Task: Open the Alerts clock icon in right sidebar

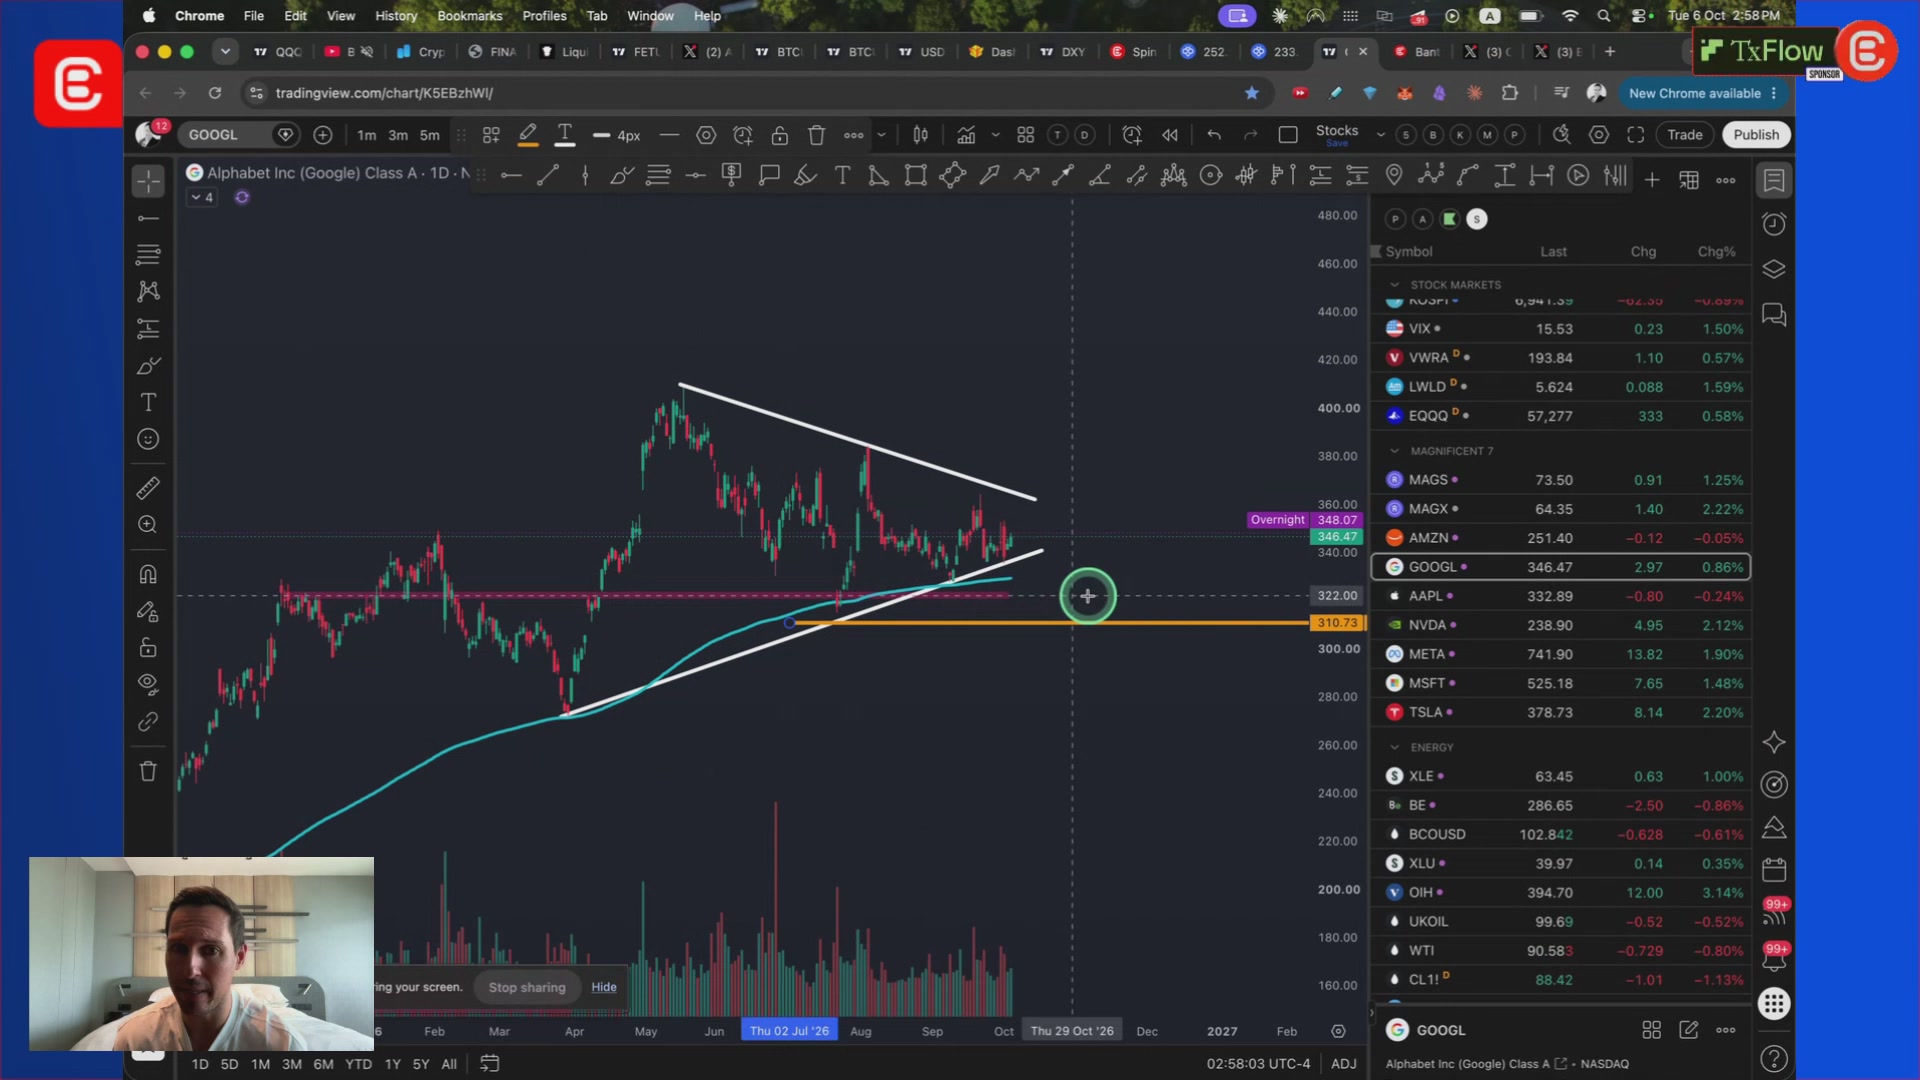Action: click(x=1774, y=224)
